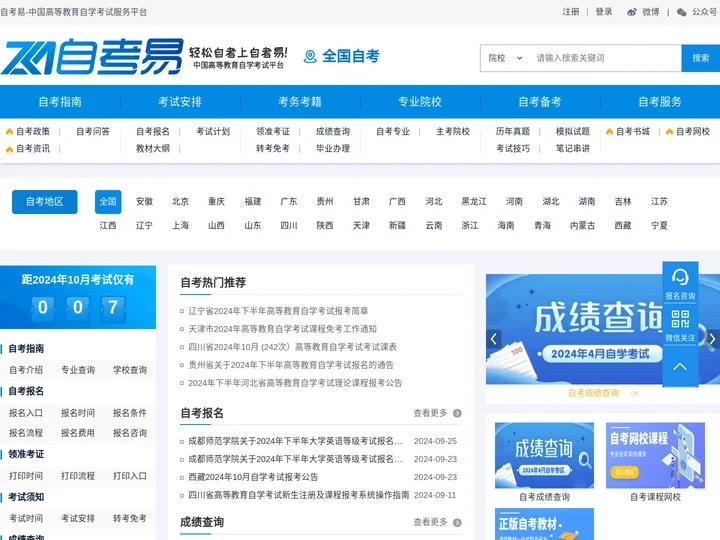
Task: Open the 自考服务 main menu
Action: tap(660, 101)
